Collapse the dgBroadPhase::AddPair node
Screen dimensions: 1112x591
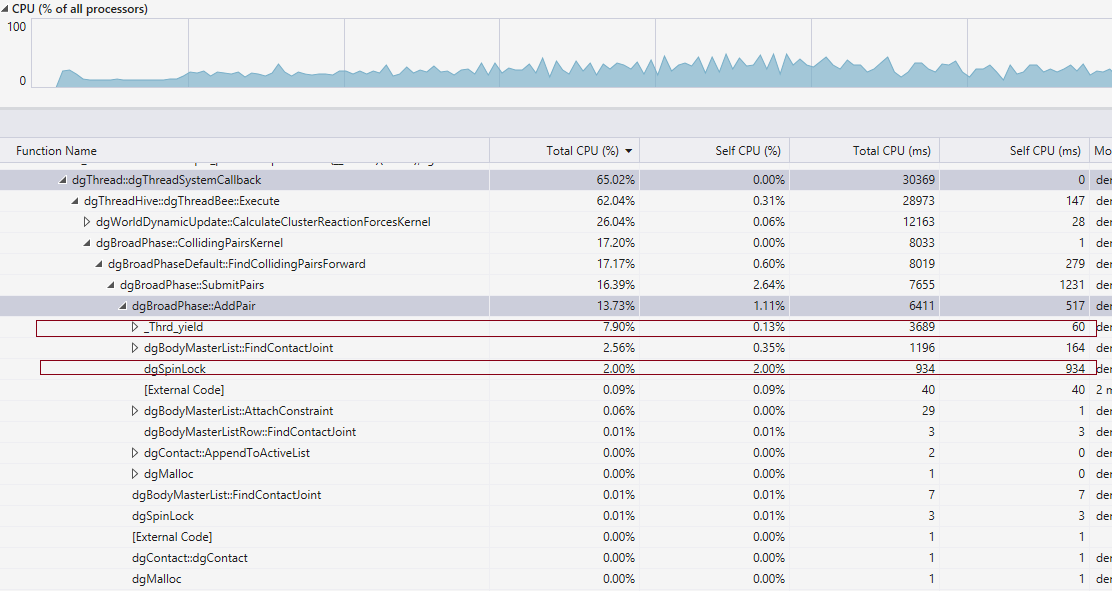pos(123,306)
